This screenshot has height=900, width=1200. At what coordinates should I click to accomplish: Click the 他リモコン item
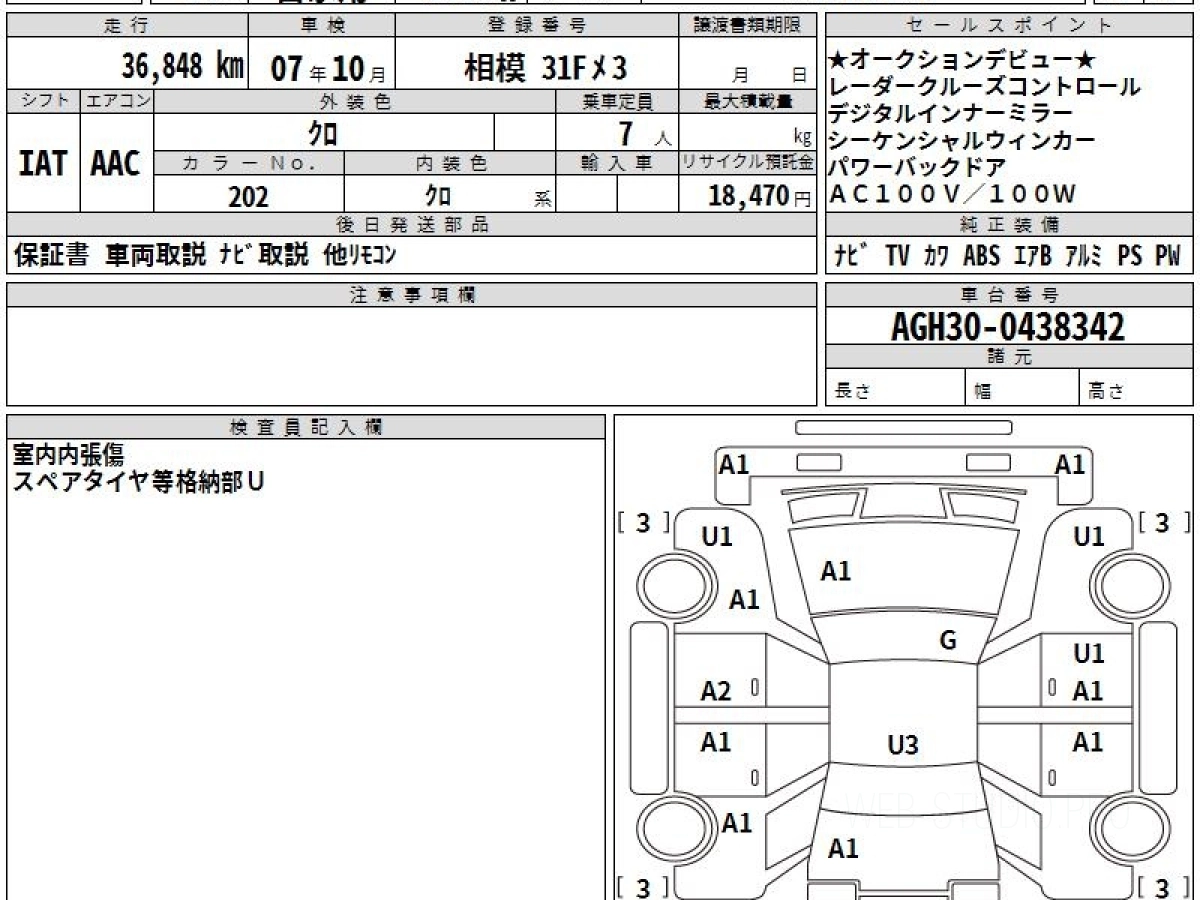click(x=360, y=255)
